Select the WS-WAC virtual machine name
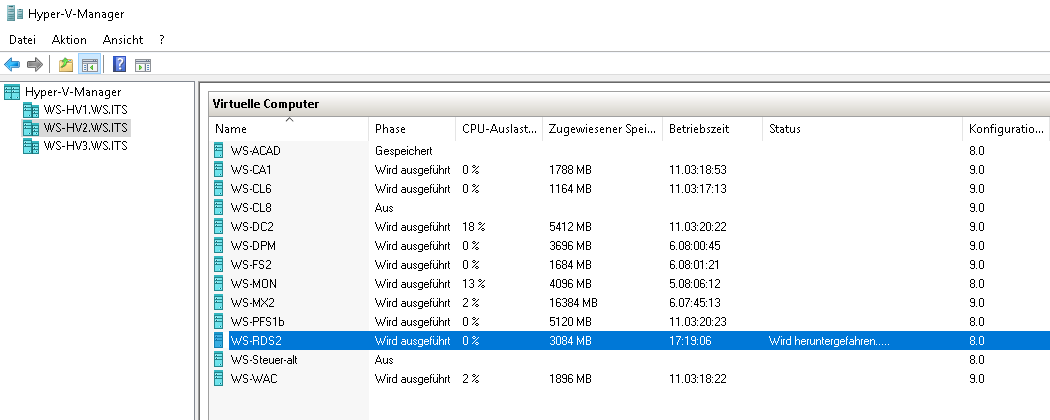The height and width of the screenshot is (420, 1050). tap(254, 378)
